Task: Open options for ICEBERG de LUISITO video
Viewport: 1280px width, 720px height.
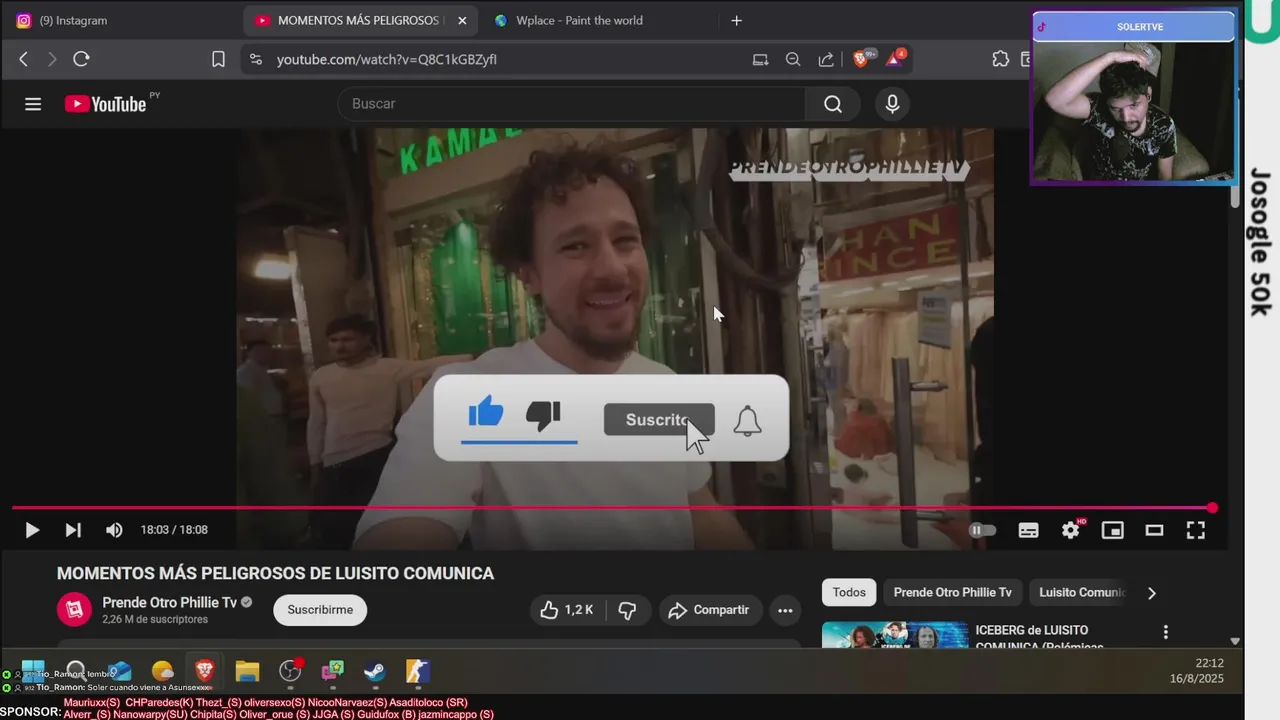Action: (x=1165, y=632)
